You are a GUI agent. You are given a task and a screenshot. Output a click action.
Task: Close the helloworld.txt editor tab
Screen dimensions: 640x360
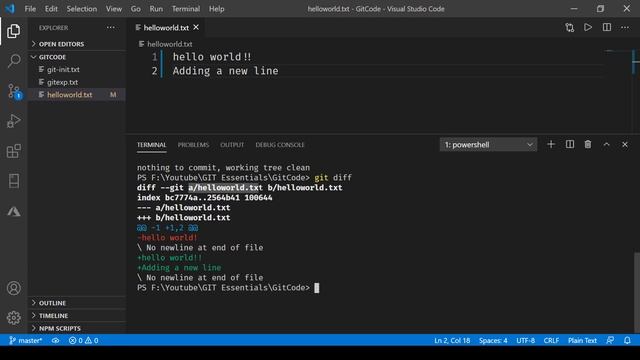pos(196,27)
